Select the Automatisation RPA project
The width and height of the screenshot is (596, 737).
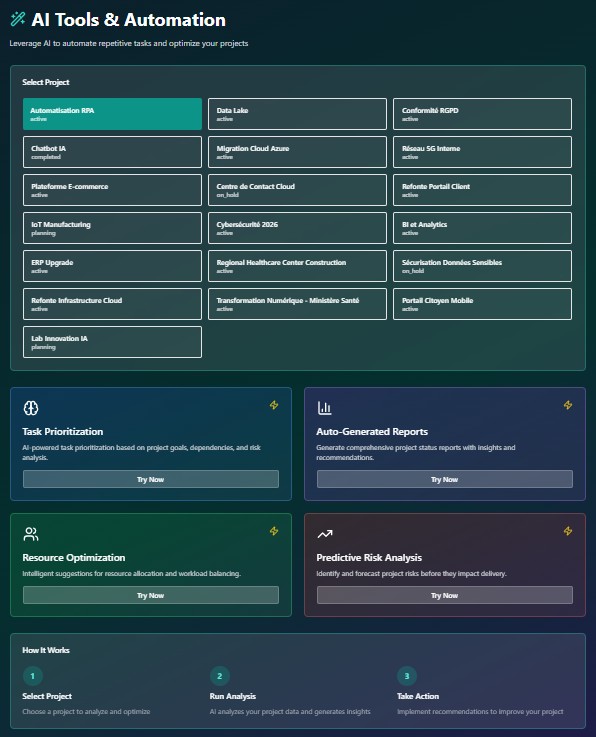click(x=112, y=114)
